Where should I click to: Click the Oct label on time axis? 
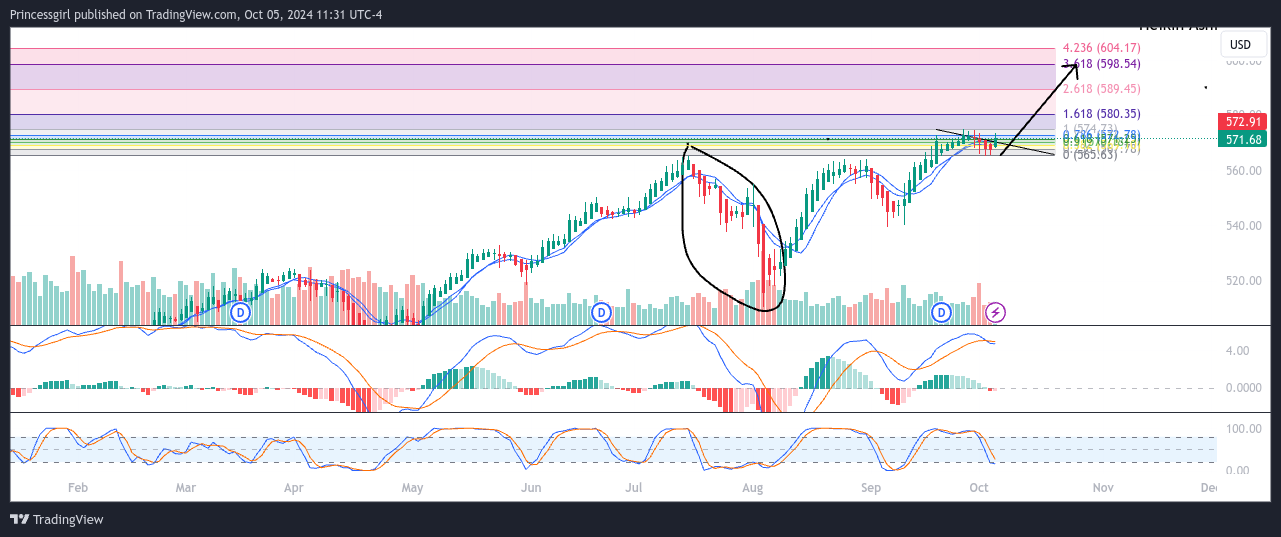(x=978, y=488)
